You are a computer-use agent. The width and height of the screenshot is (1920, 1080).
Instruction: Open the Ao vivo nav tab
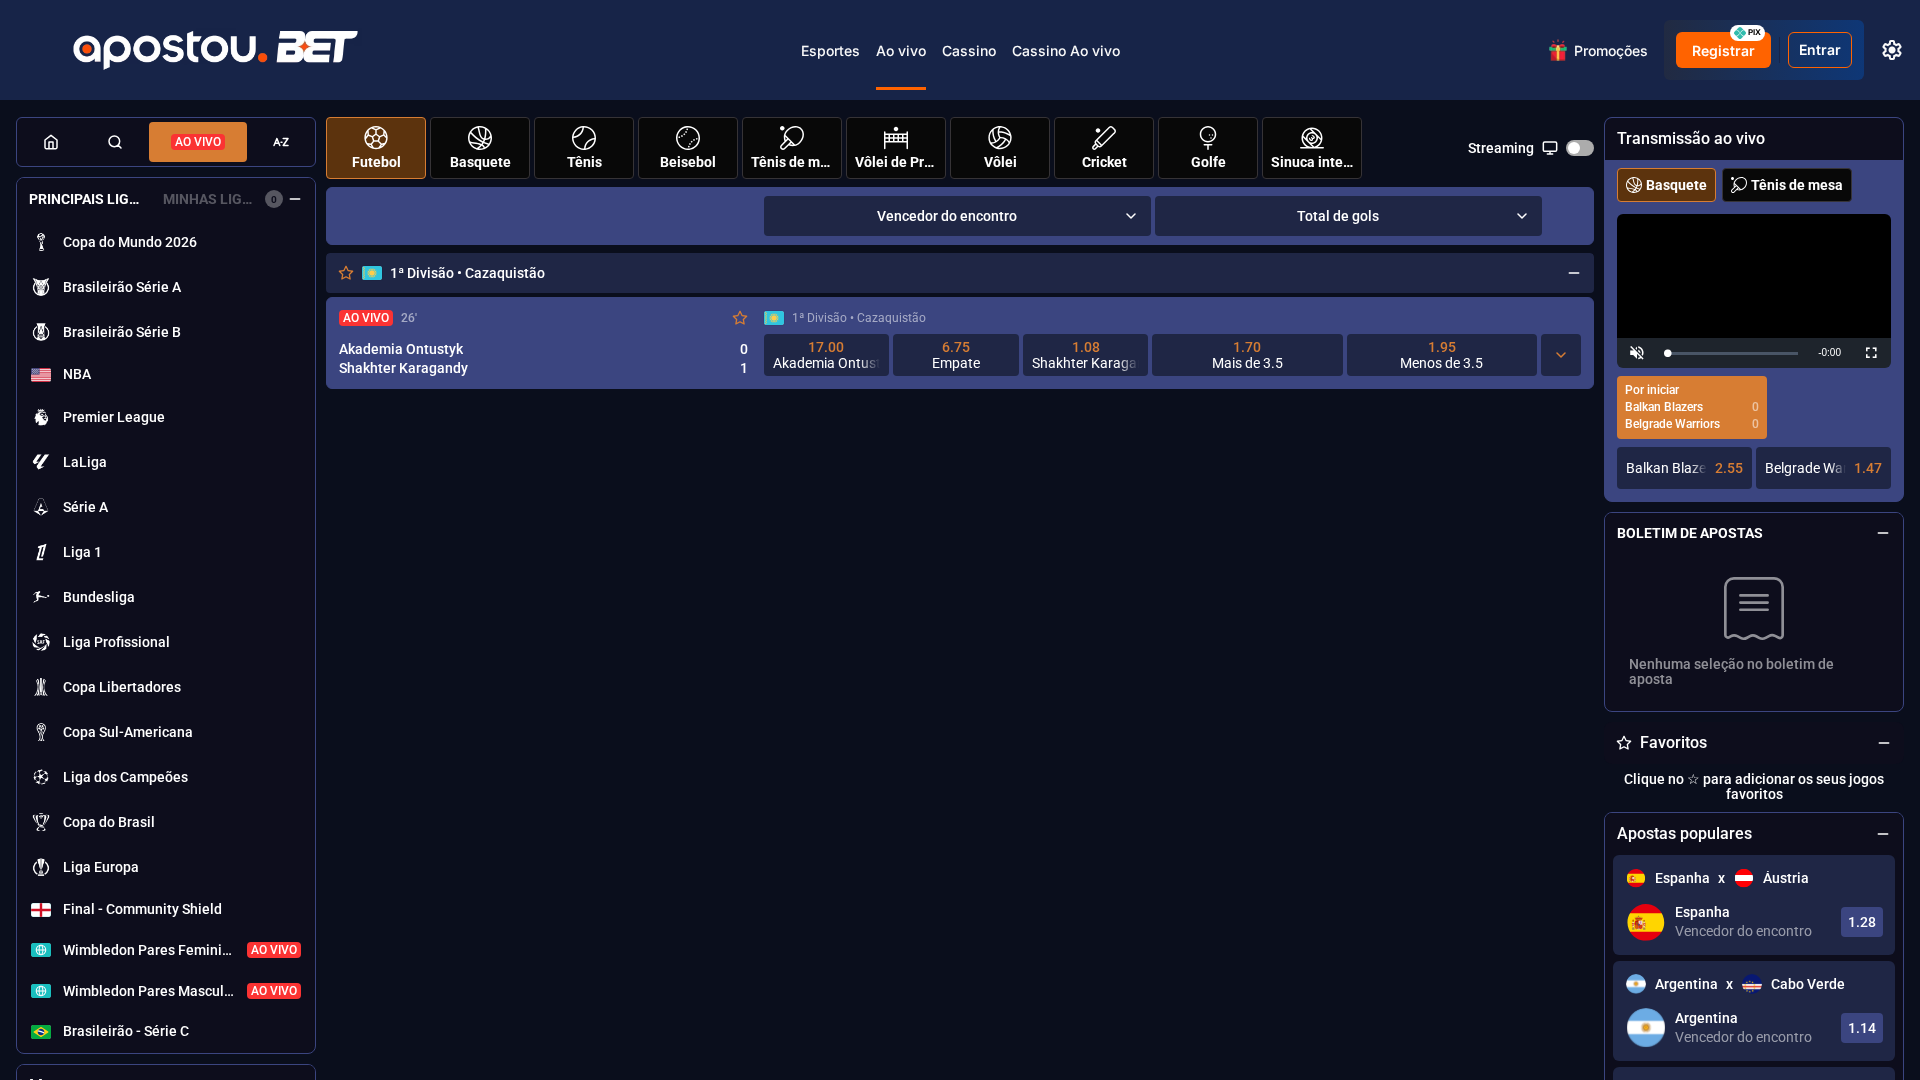click(901, 51)
